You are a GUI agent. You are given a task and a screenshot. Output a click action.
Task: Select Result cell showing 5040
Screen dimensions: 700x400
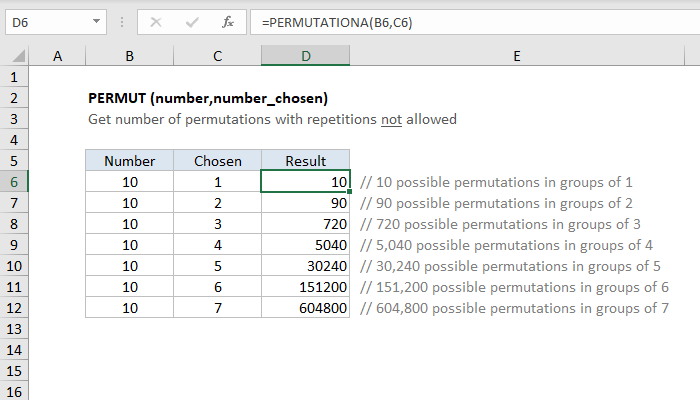305,245
